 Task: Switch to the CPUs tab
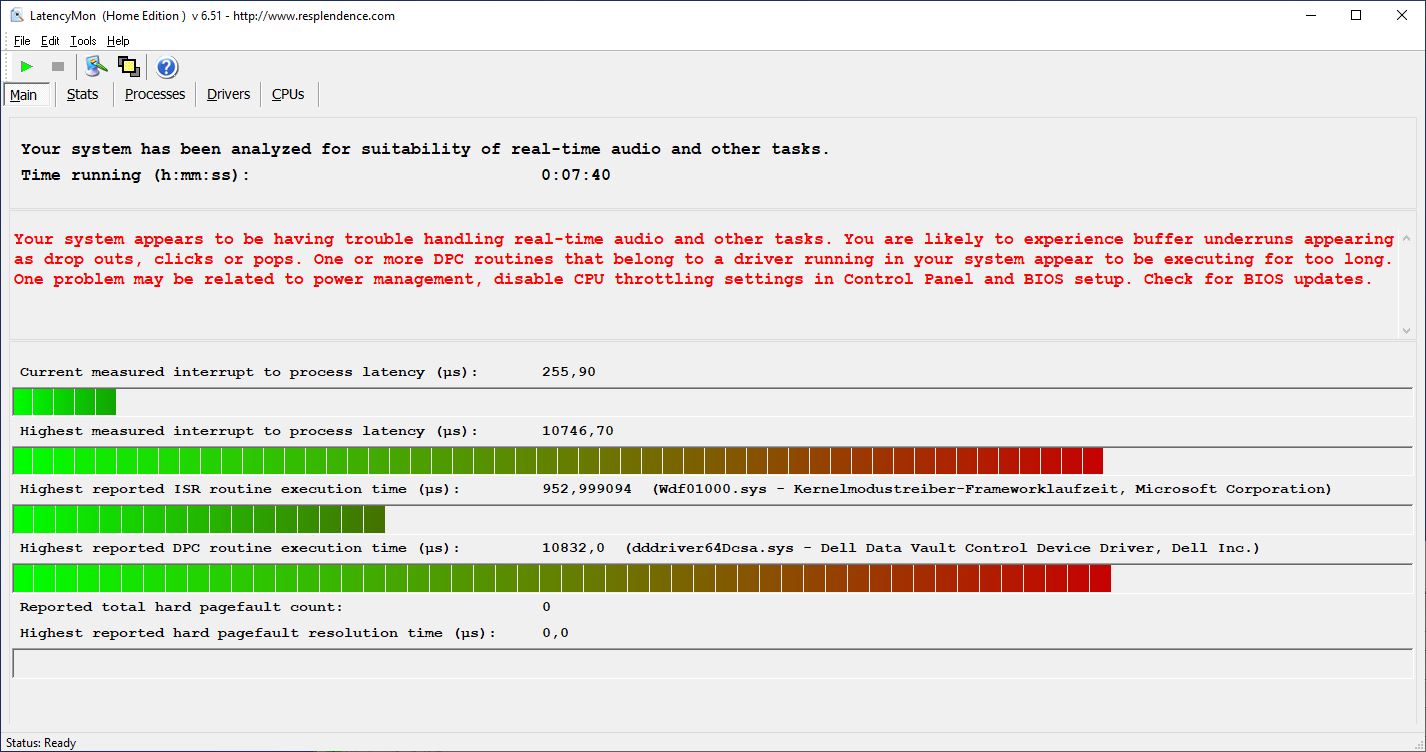[x=288, y=94]
